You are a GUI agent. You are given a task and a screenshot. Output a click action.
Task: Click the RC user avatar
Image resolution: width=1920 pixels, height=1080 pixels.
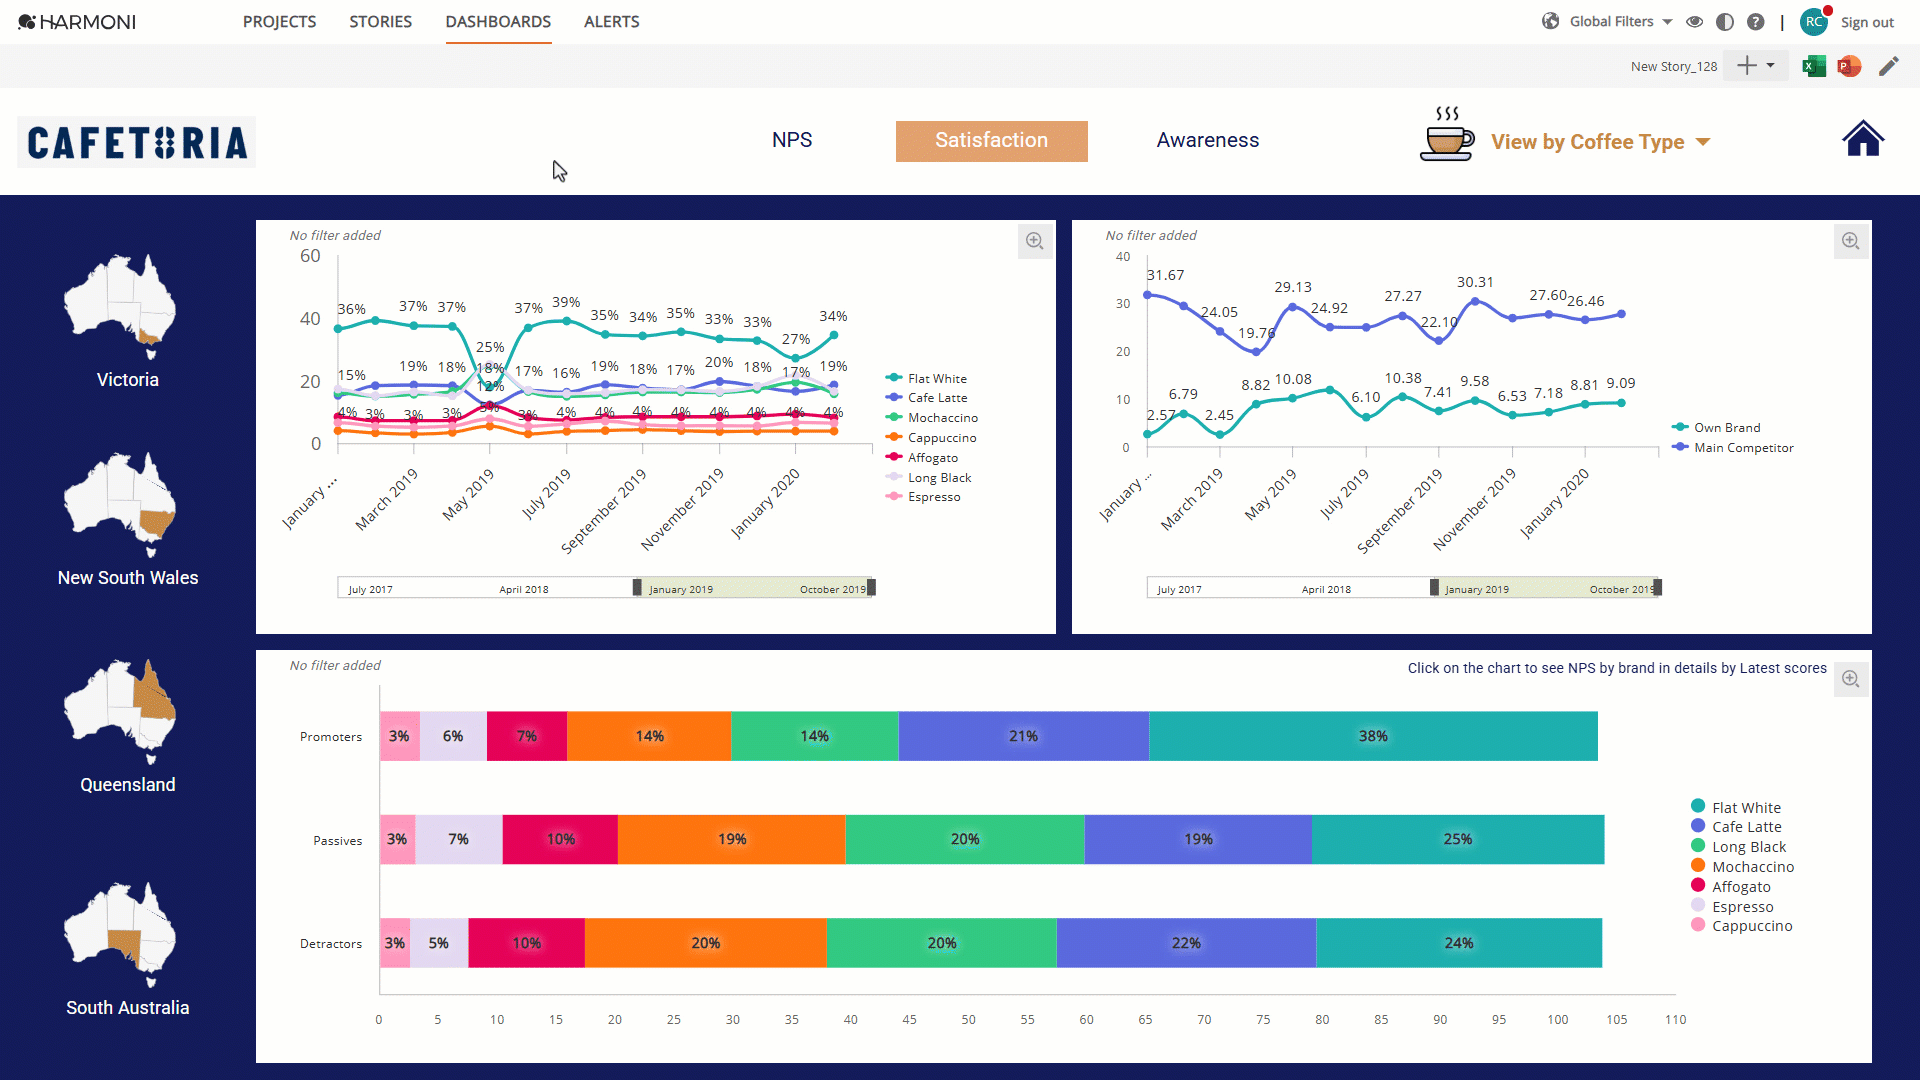coord(1814,22)
